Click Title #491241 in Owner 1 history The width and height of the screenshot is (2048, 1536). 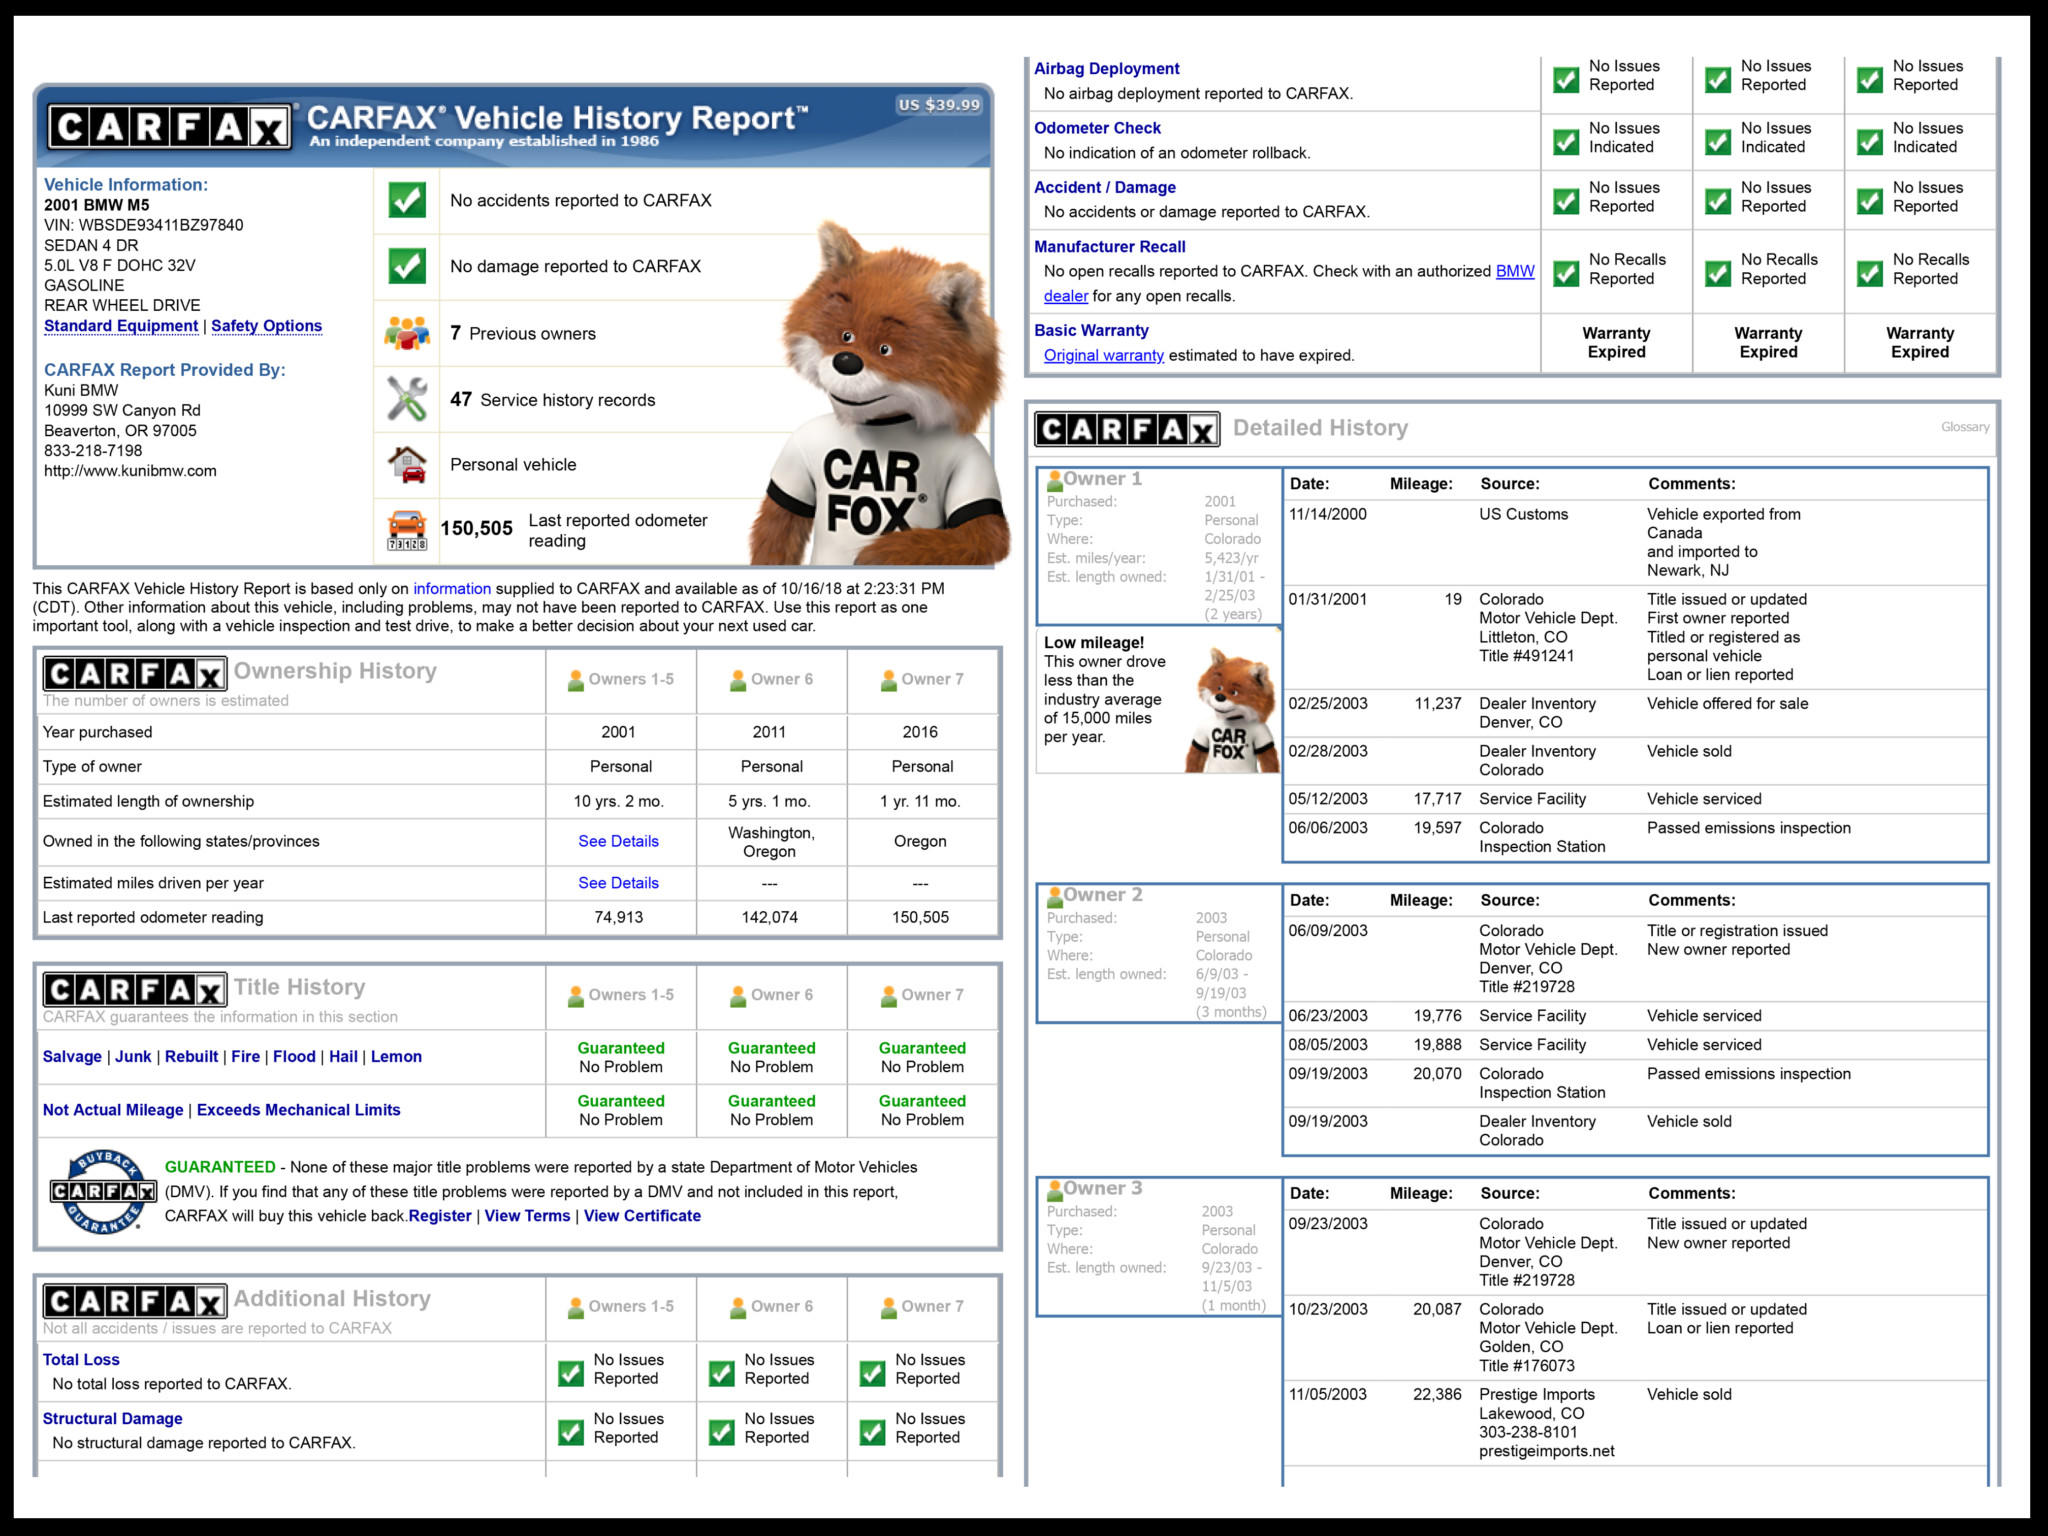(1526, 656)
